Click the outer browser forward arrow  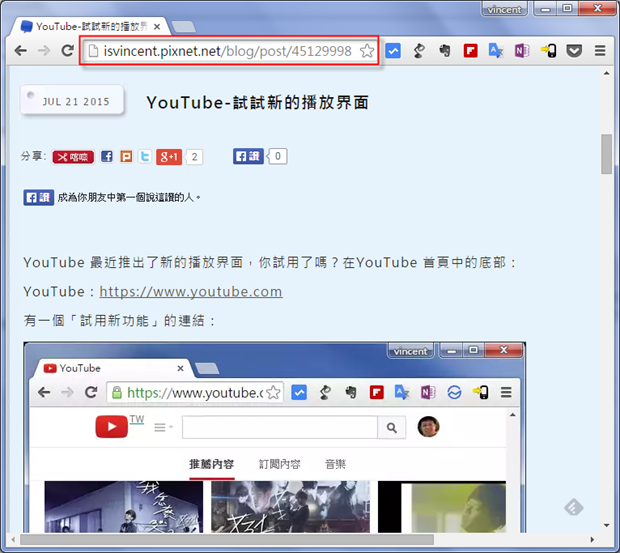[44, 51]
